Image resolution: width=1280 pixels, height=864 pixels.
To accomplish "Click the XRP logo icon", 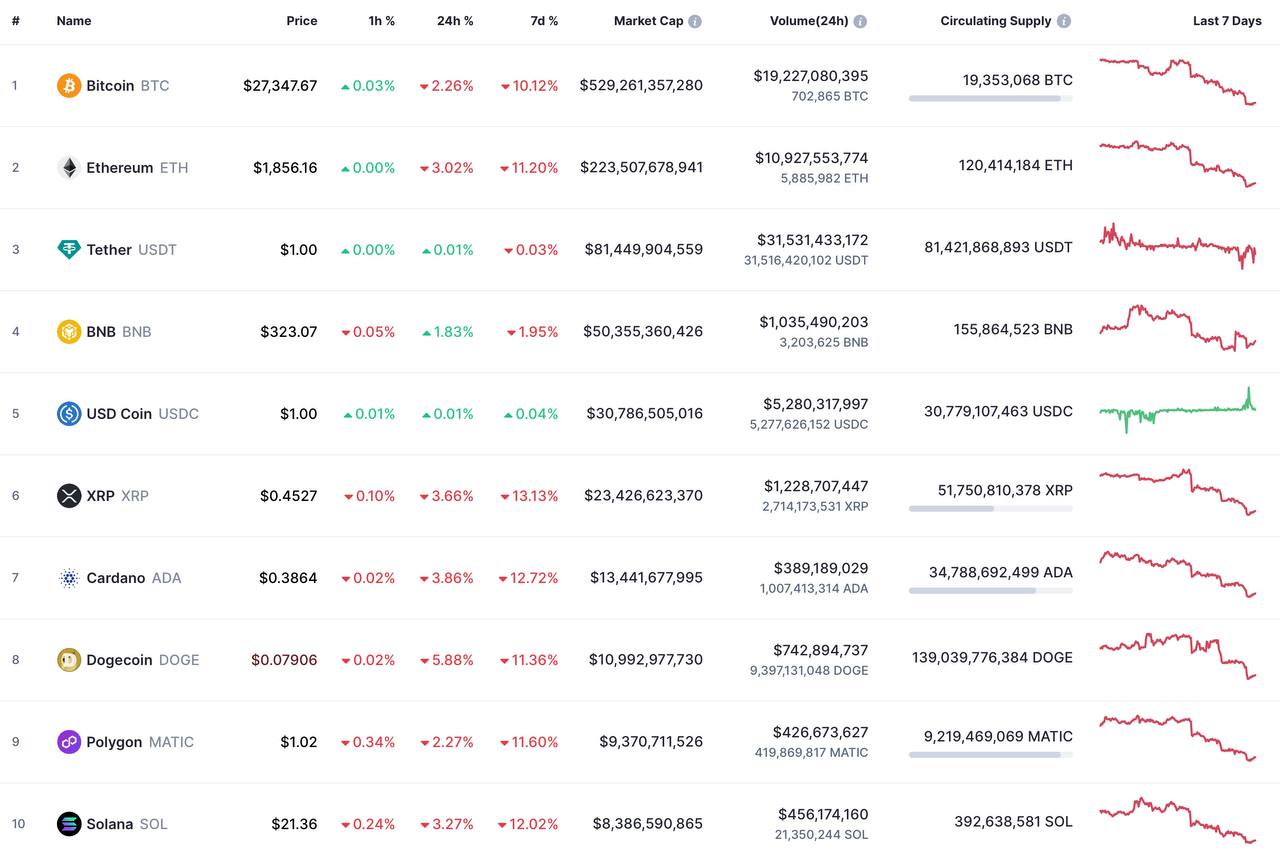I will tap(68, 496).
